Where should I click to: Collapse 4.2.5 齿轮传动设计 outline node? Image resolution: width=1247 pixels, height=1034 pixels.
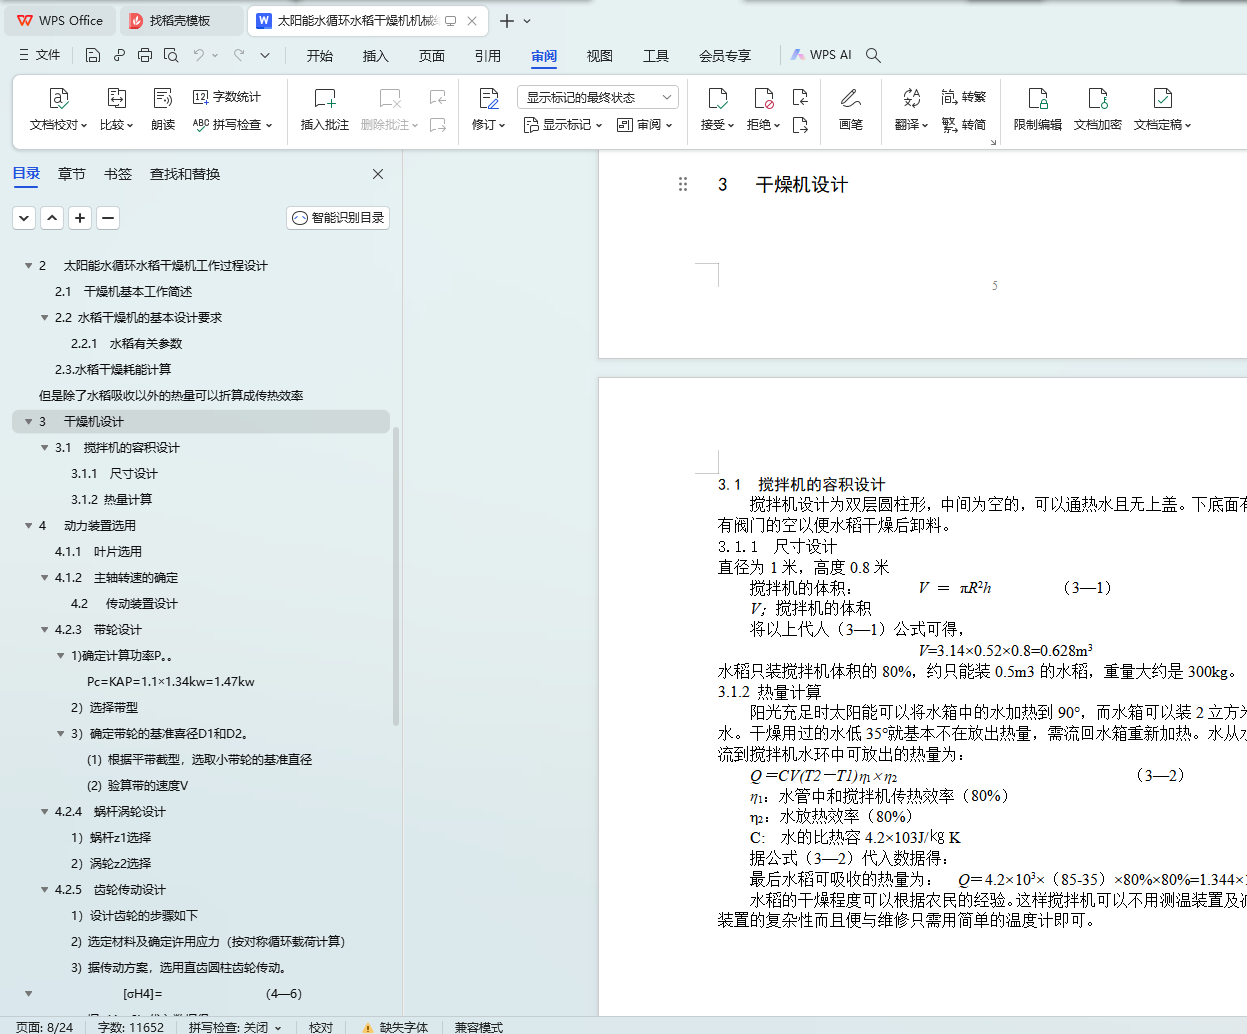[44, 890]
